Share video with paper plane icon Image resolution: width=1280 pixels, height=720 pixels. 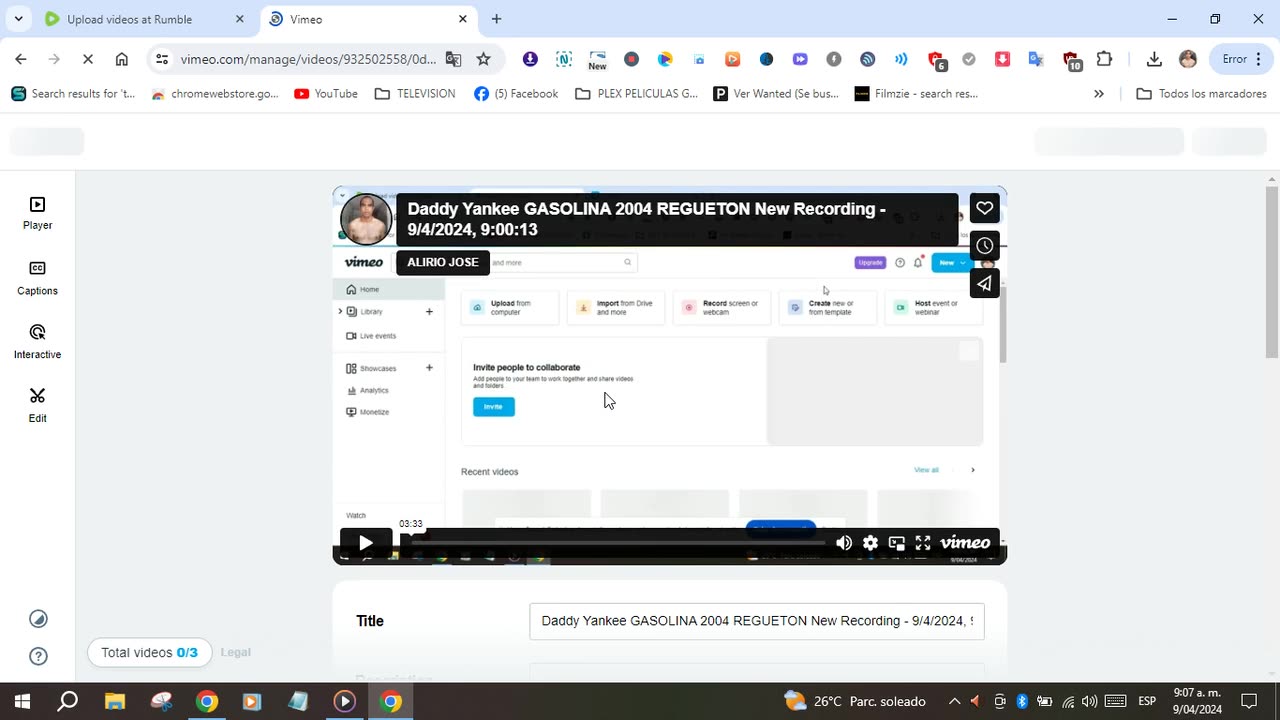(984, 284)
